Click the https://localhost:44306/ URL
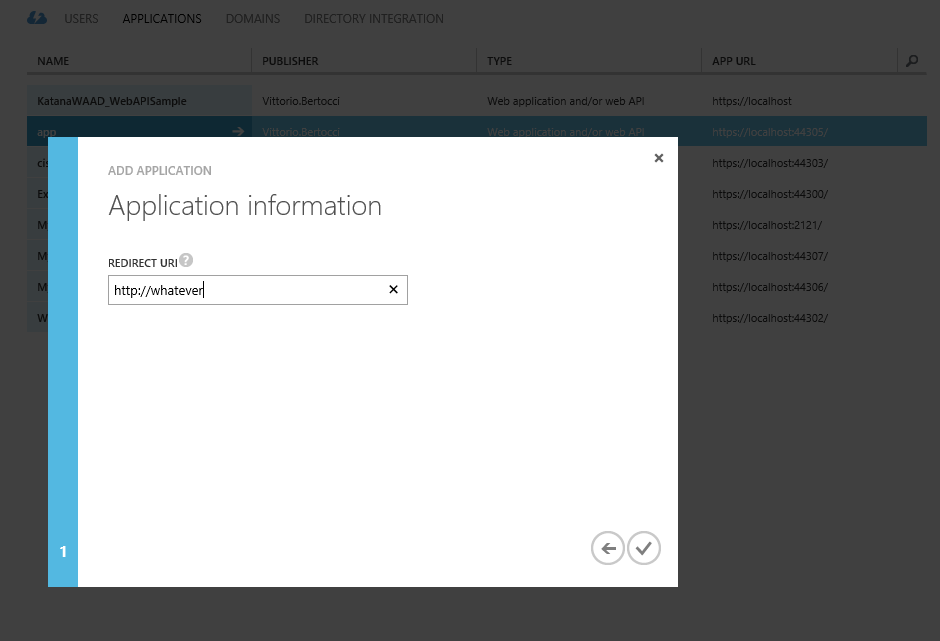Image resolution: width=940 pixels, height=641 pixels. click(770, 287)
